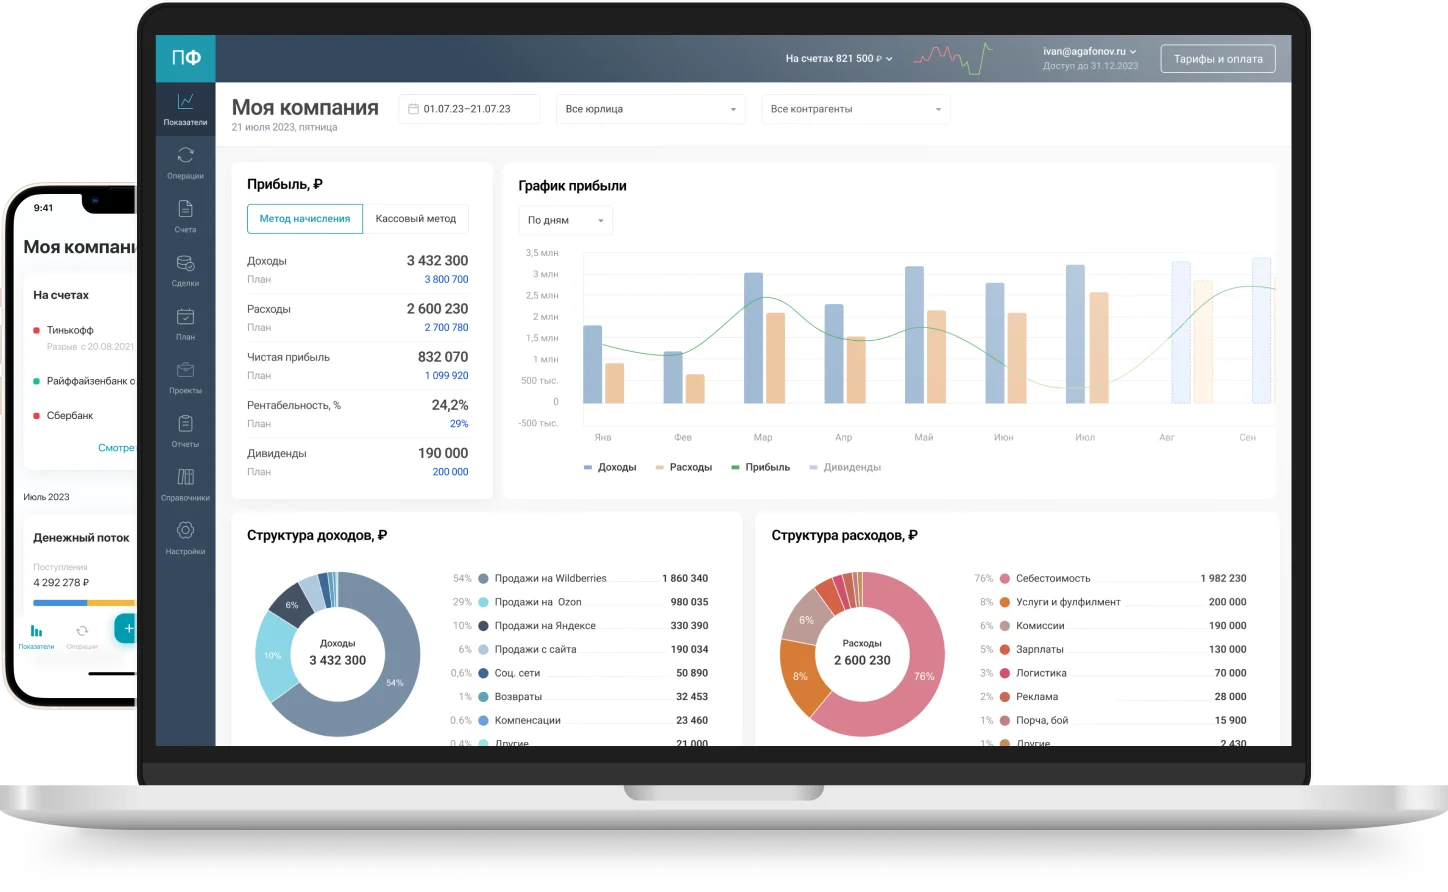Expand the Все контрагенты dropdown

855,109
